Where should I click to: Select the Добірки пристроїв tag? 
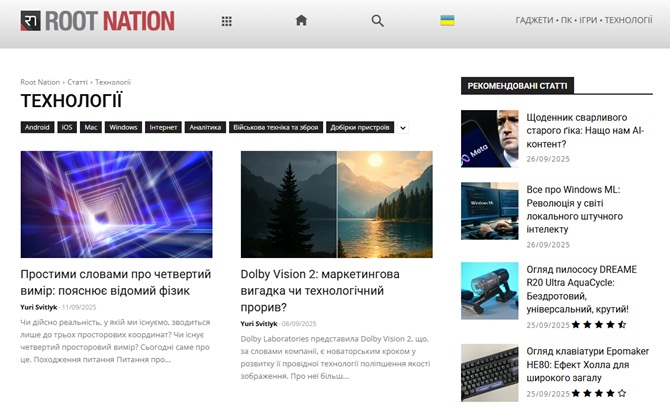click(360, 127)
